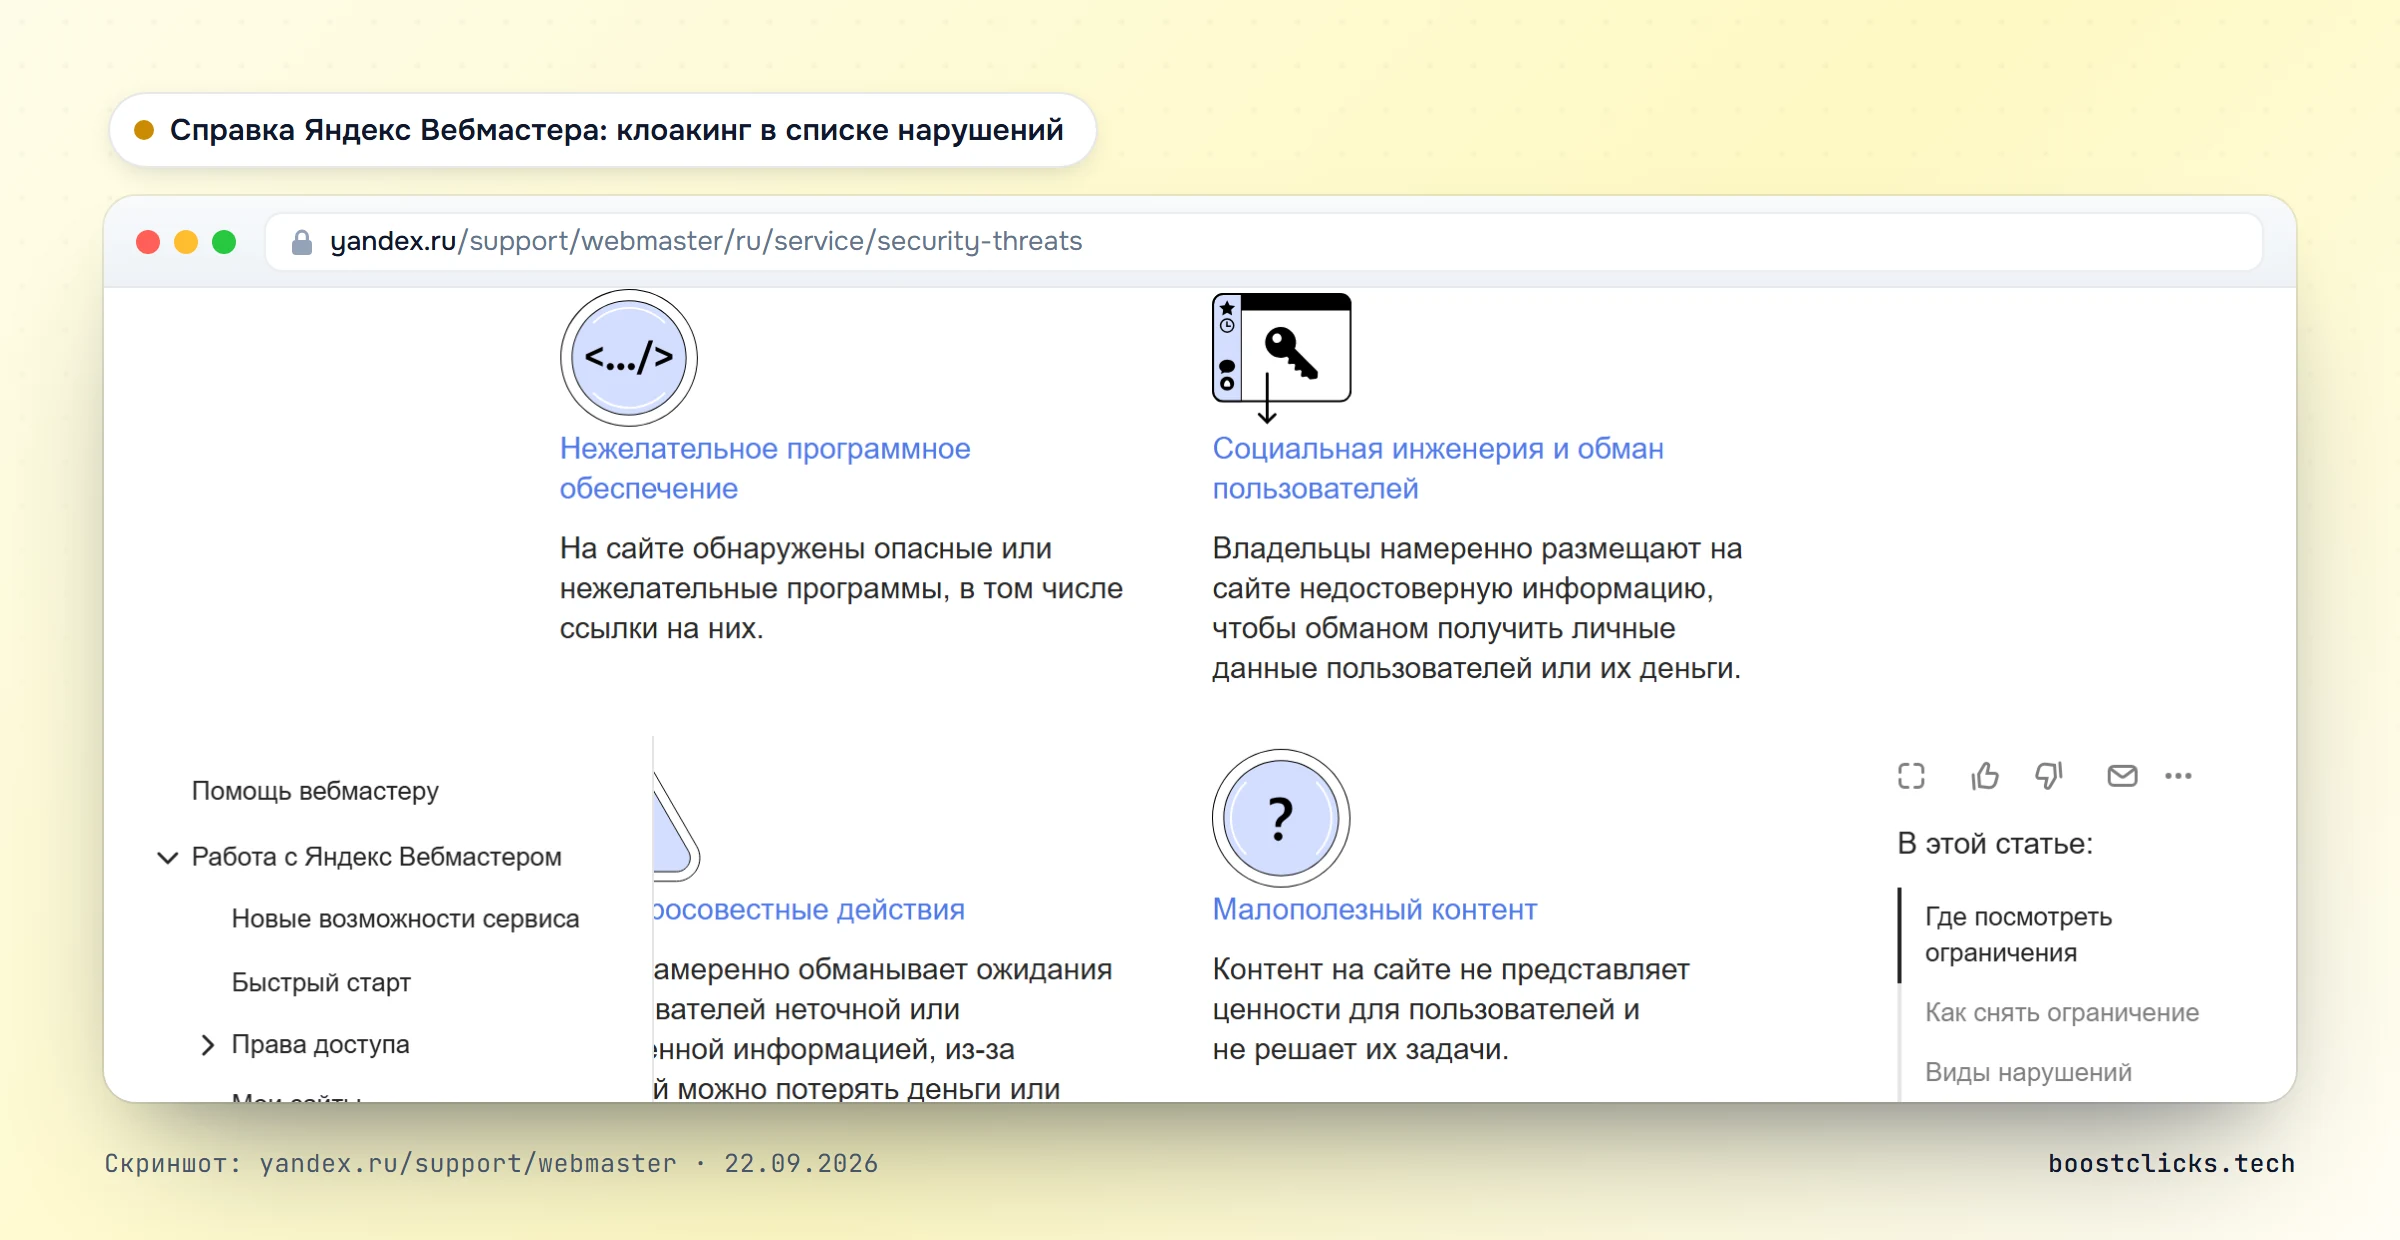This screenshot has height=1240, width=2400.
Task: Click the text В этой статье:
Action: coord(1994,844)
